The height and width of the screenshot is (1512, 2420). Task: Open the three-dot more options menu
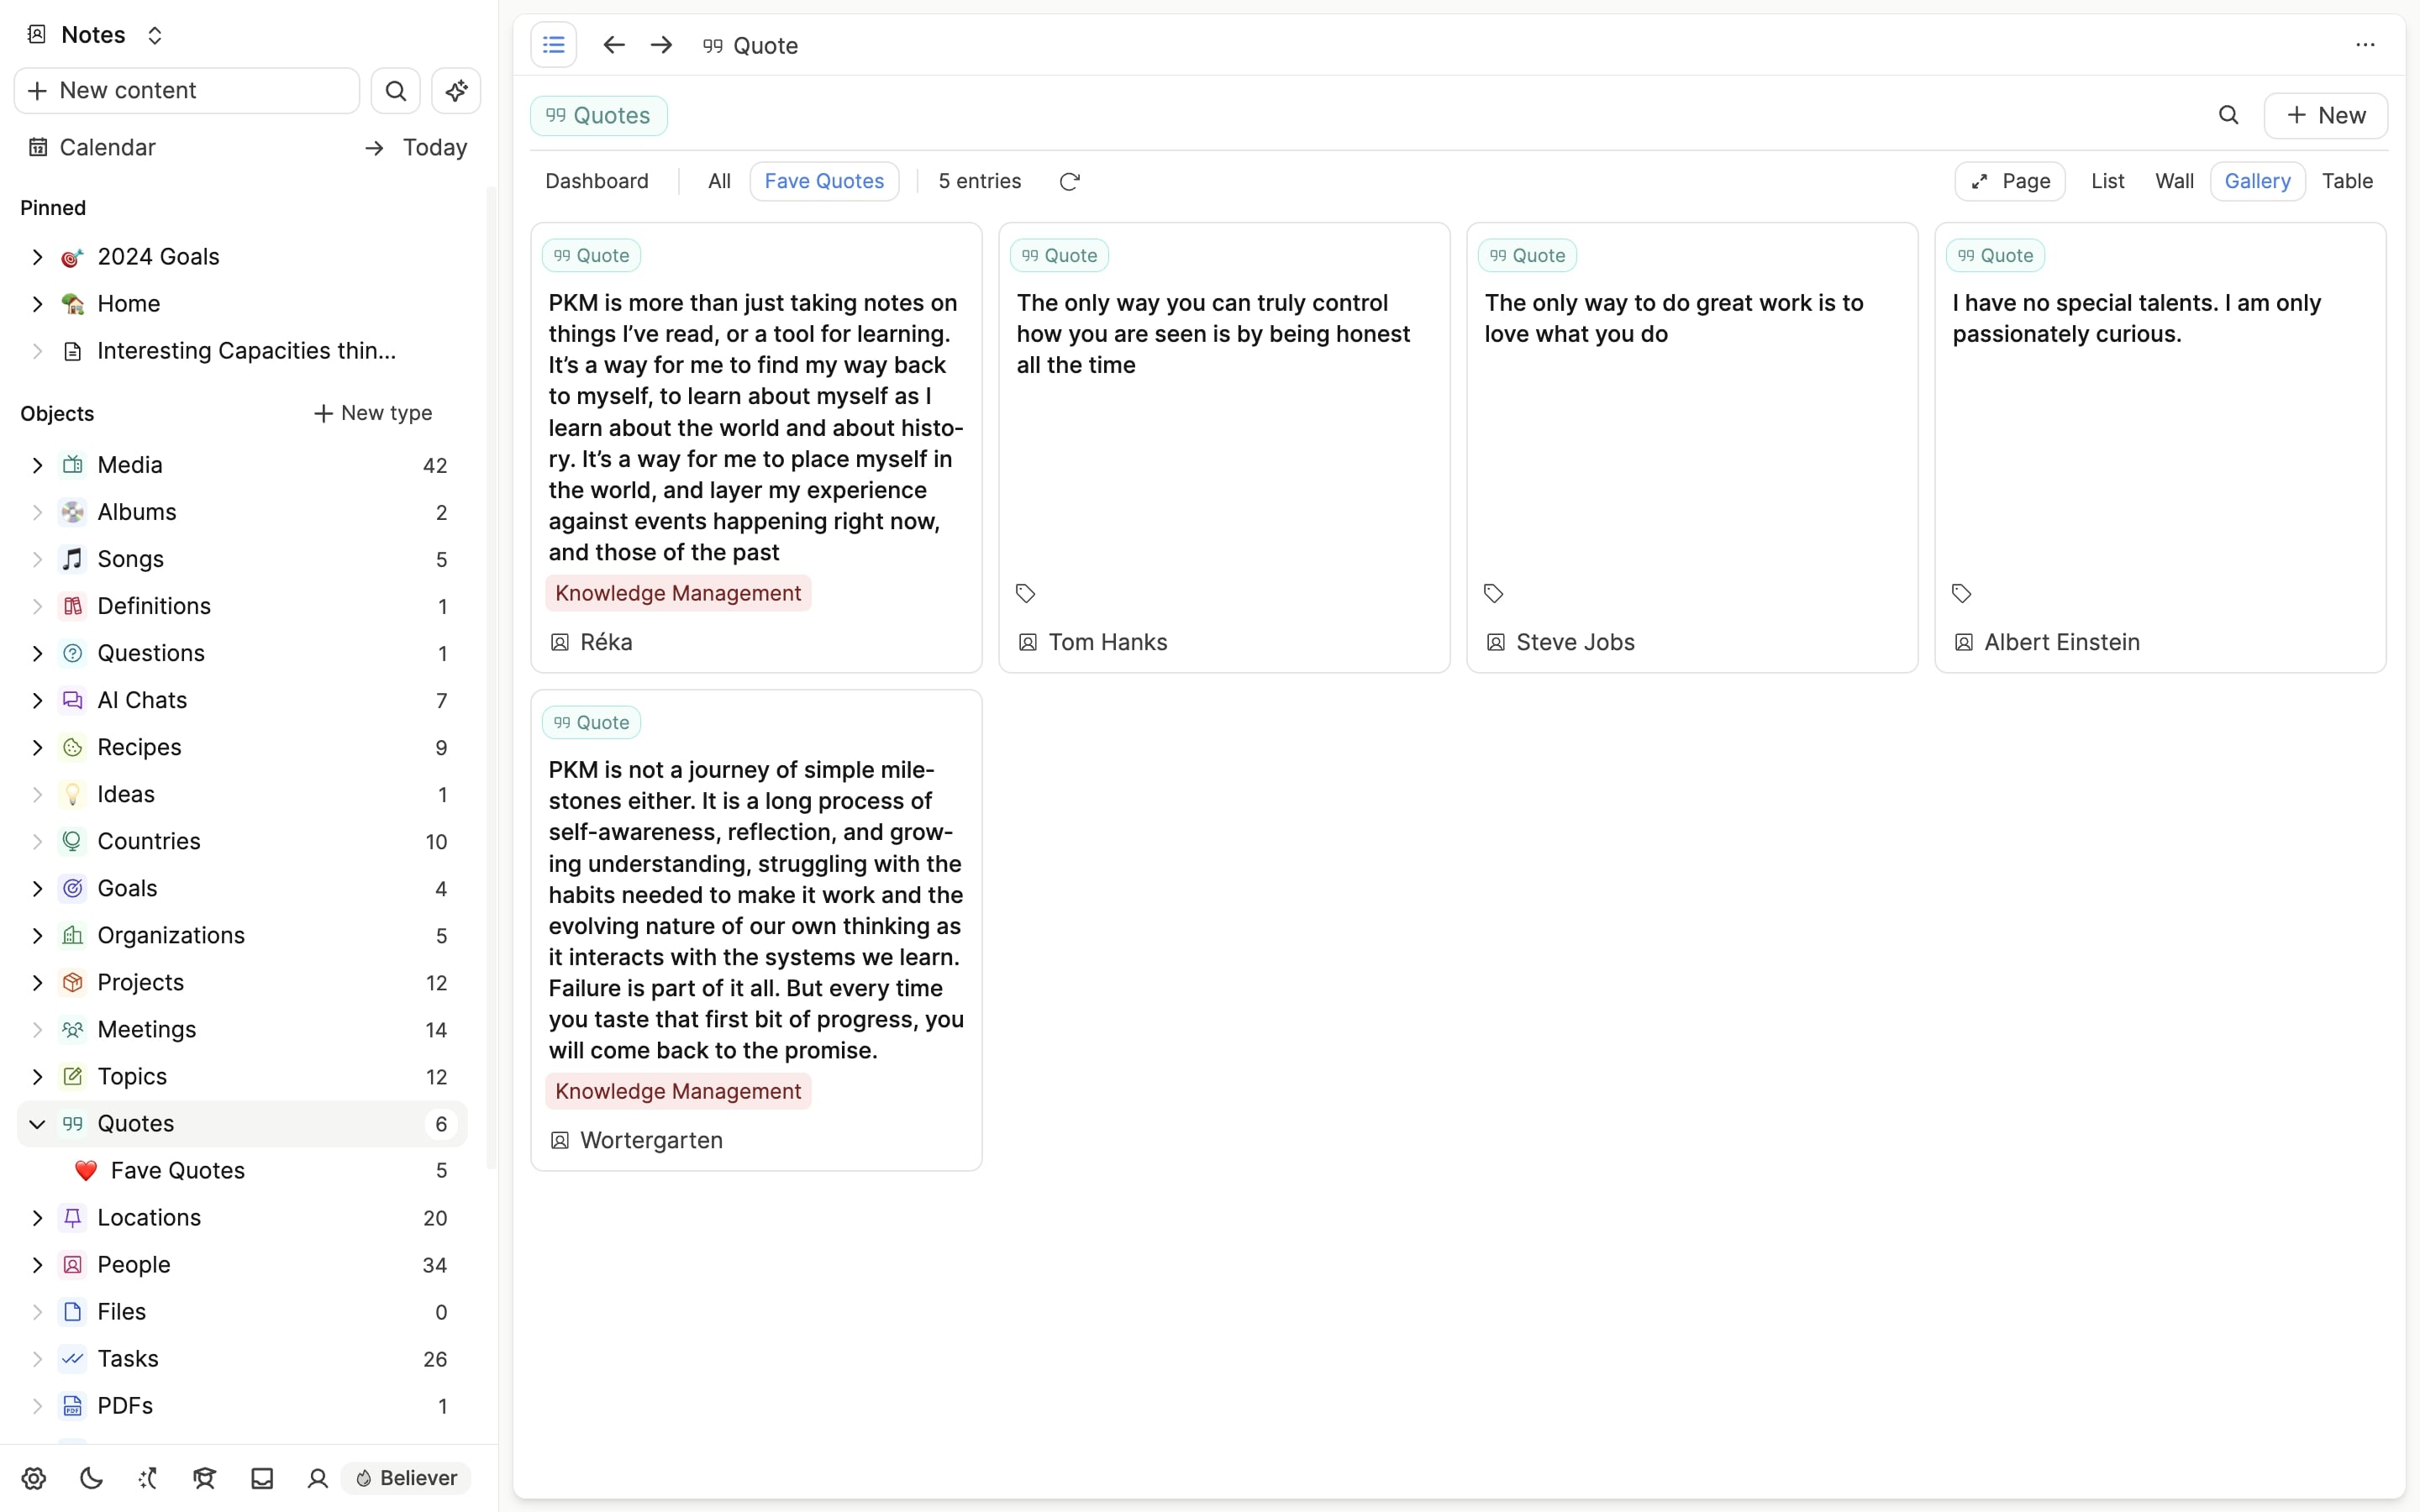[x=2365, y=45]
